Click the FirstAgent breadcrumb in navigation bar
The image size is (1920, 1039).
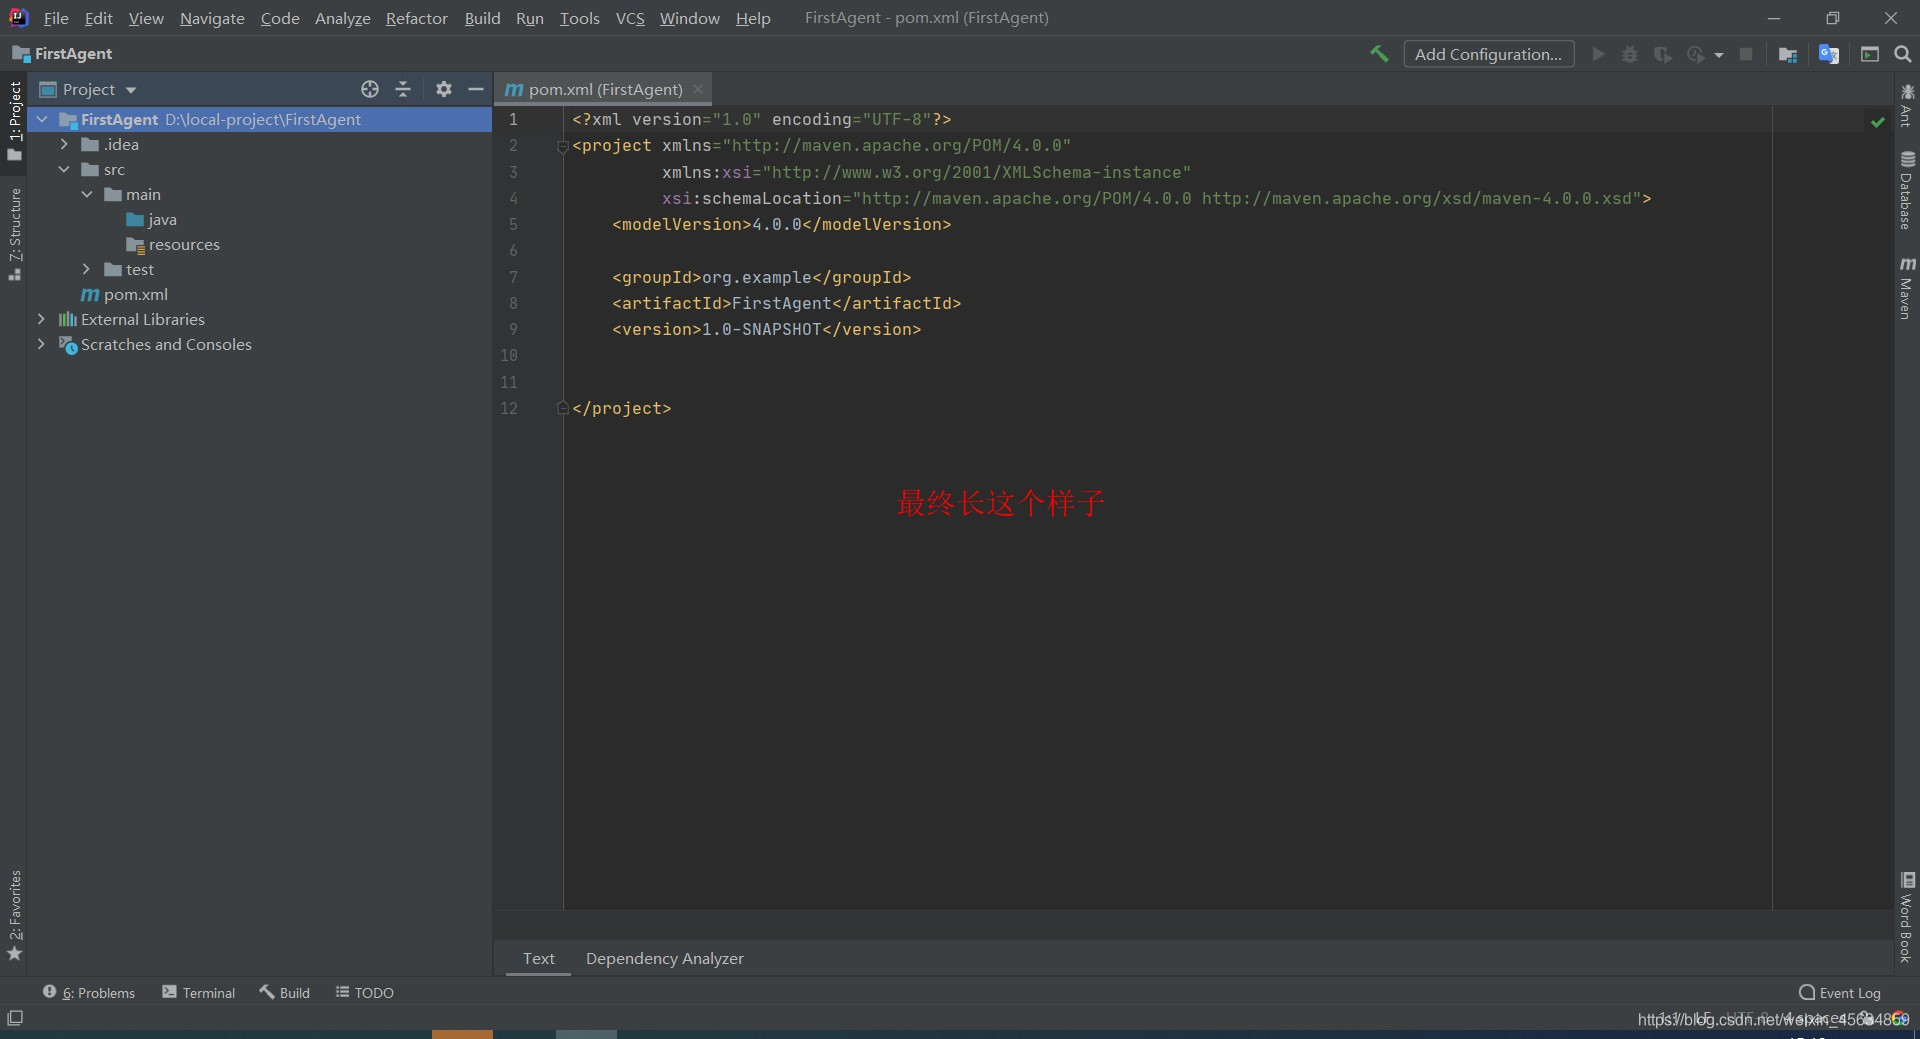tap(63, 54)
